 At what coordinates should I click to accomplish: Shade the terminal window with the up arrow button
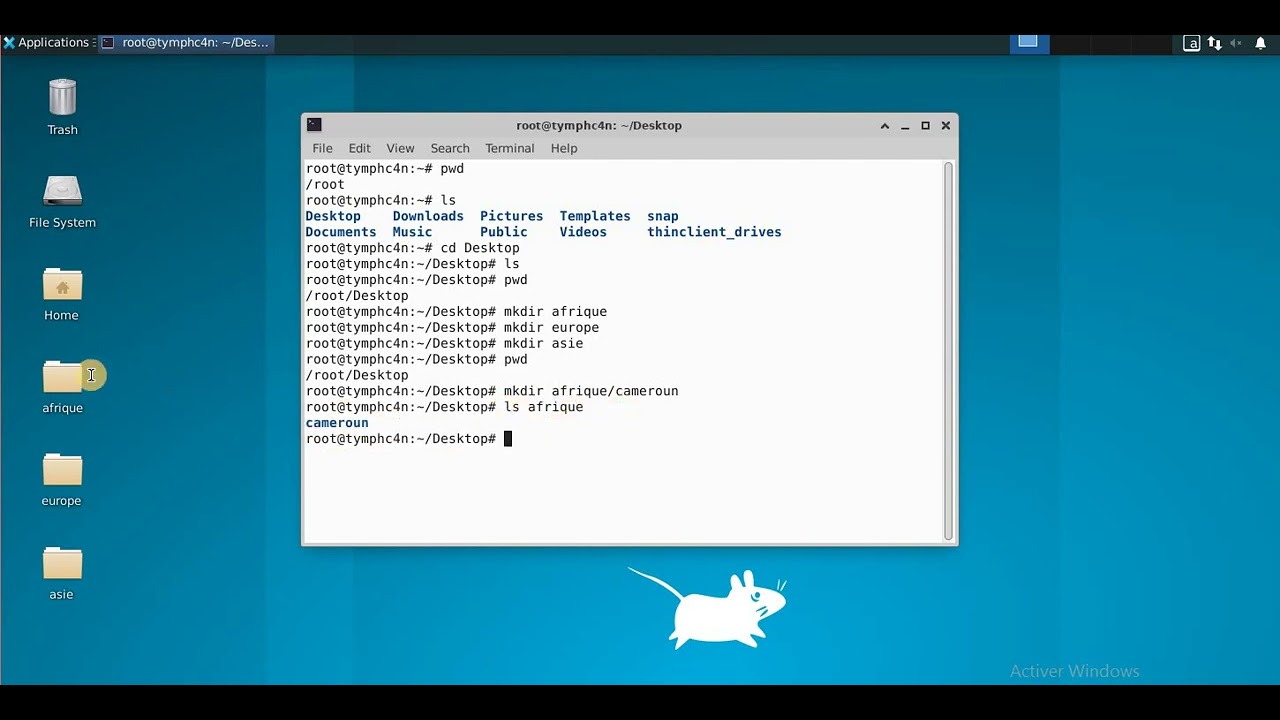[885, 126]
